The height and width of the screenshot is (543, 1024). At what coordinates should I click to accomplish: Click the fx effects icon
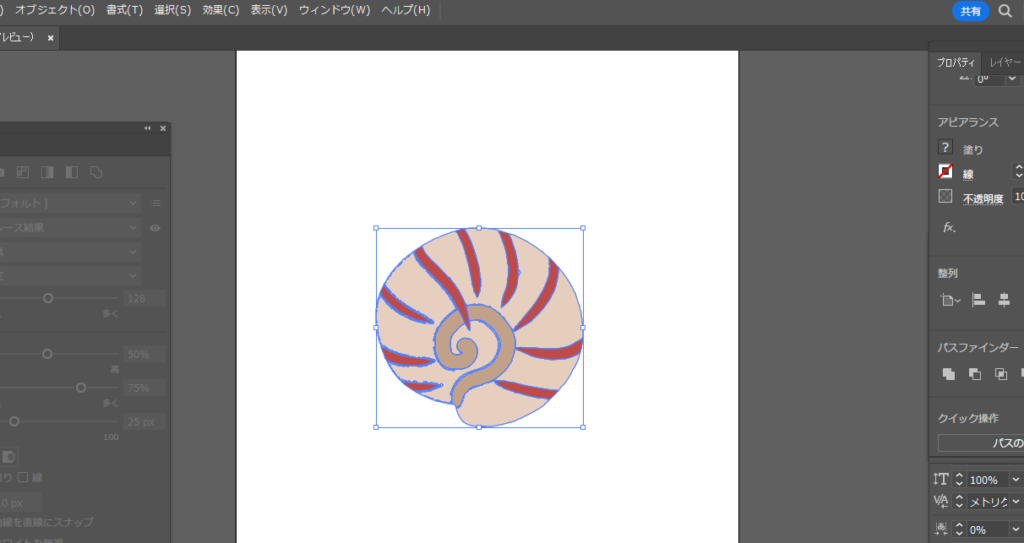pyautogui.click(x=949, y=227)
